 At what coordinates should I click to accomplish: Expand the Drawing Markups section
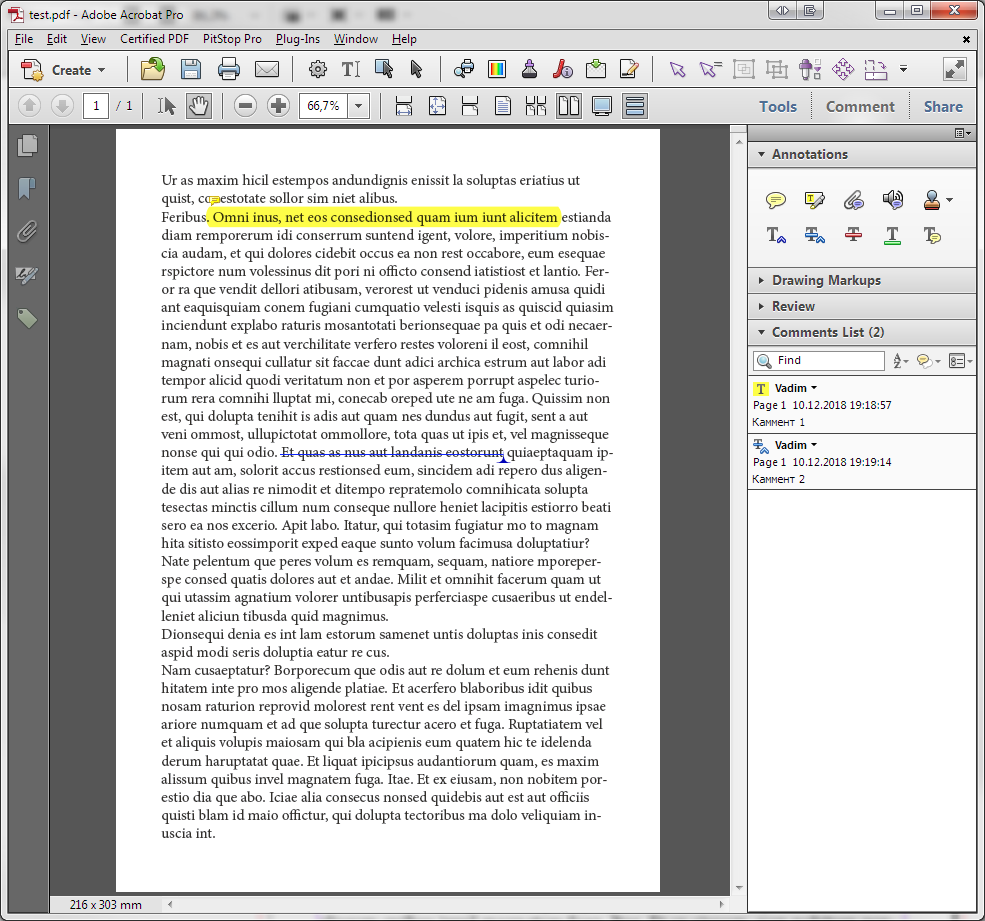point(825,280)
